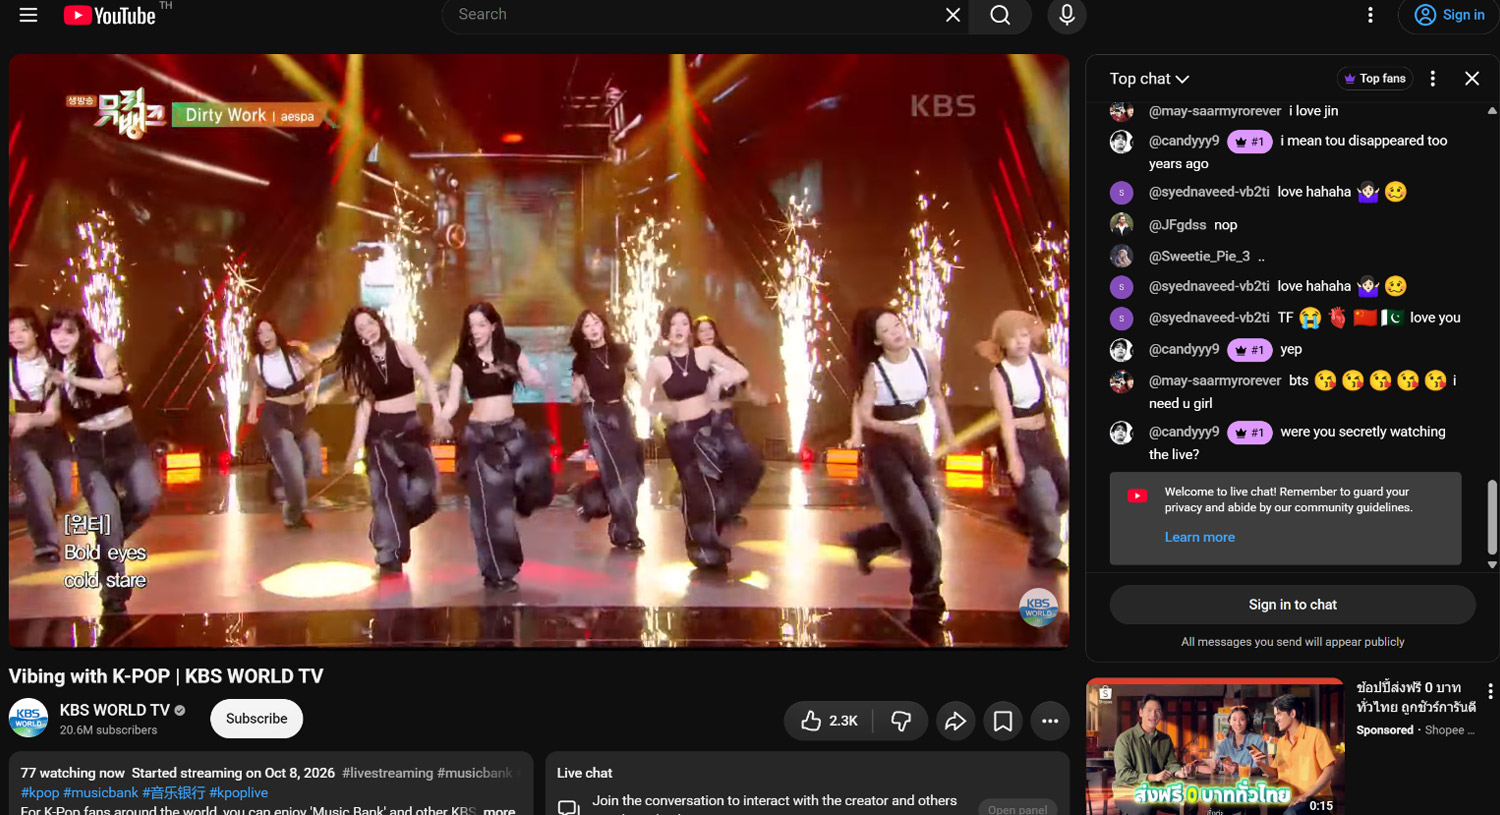Viewport: 1500px width, 815px height.
Task: Click the Open panel button
Action: pyautogui.click(x=1017, y=809)
